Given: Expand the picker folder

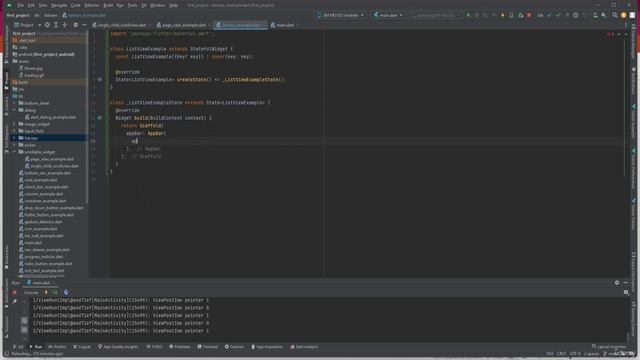Looking at the screenshot, I should pos(15,145).
